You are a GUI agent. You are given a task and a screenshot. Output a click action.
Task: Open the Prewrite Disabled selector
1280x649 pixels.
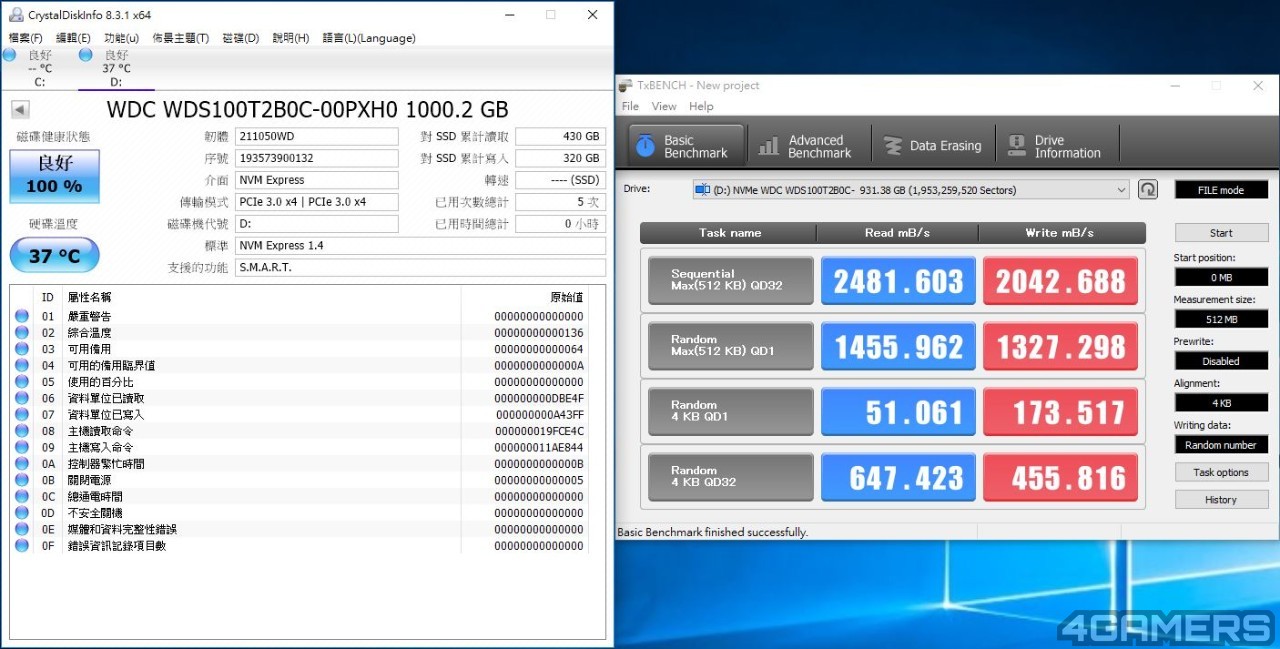click(1221, 361)
